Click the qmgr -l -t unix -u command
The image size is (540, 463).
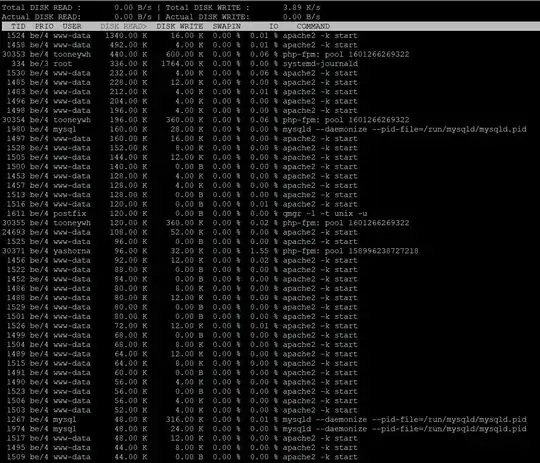325,213
